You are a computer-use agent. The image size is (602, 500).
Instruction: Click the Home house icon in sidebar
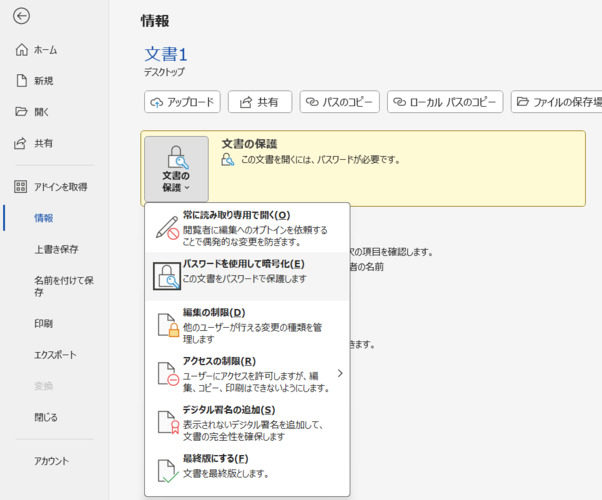tap(22, 50)
